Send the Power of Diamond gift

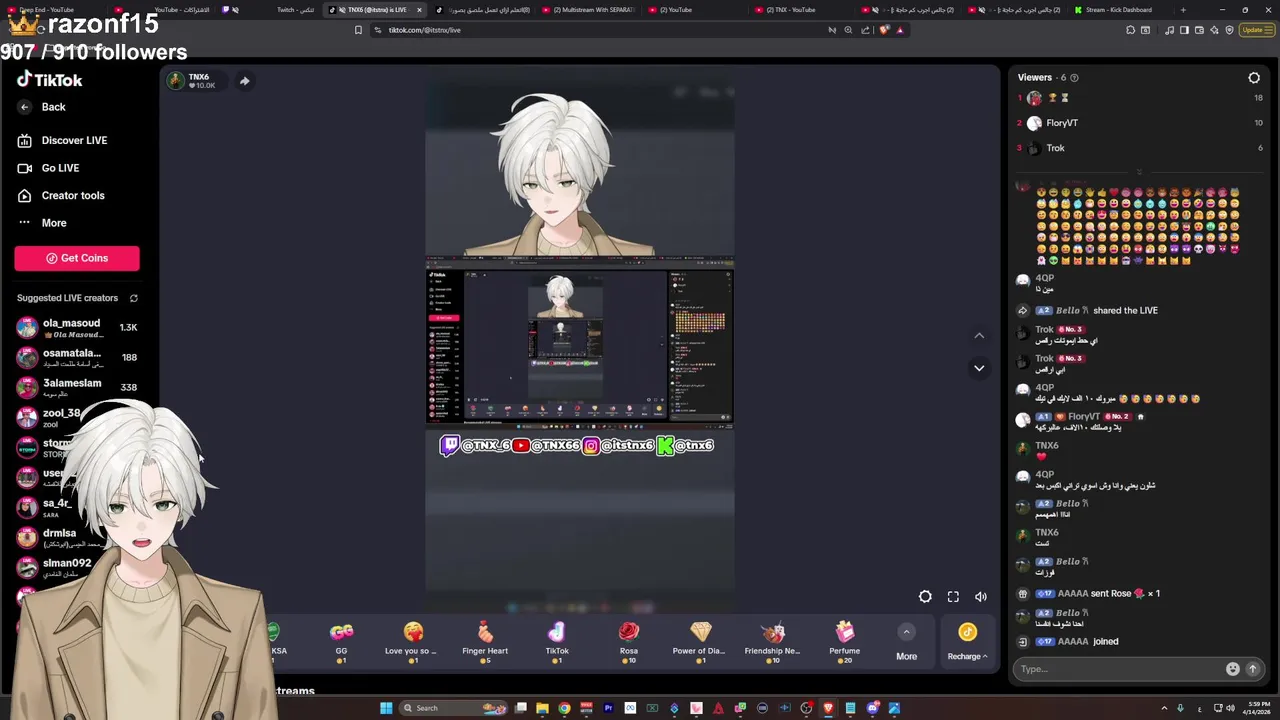point(700,641)
